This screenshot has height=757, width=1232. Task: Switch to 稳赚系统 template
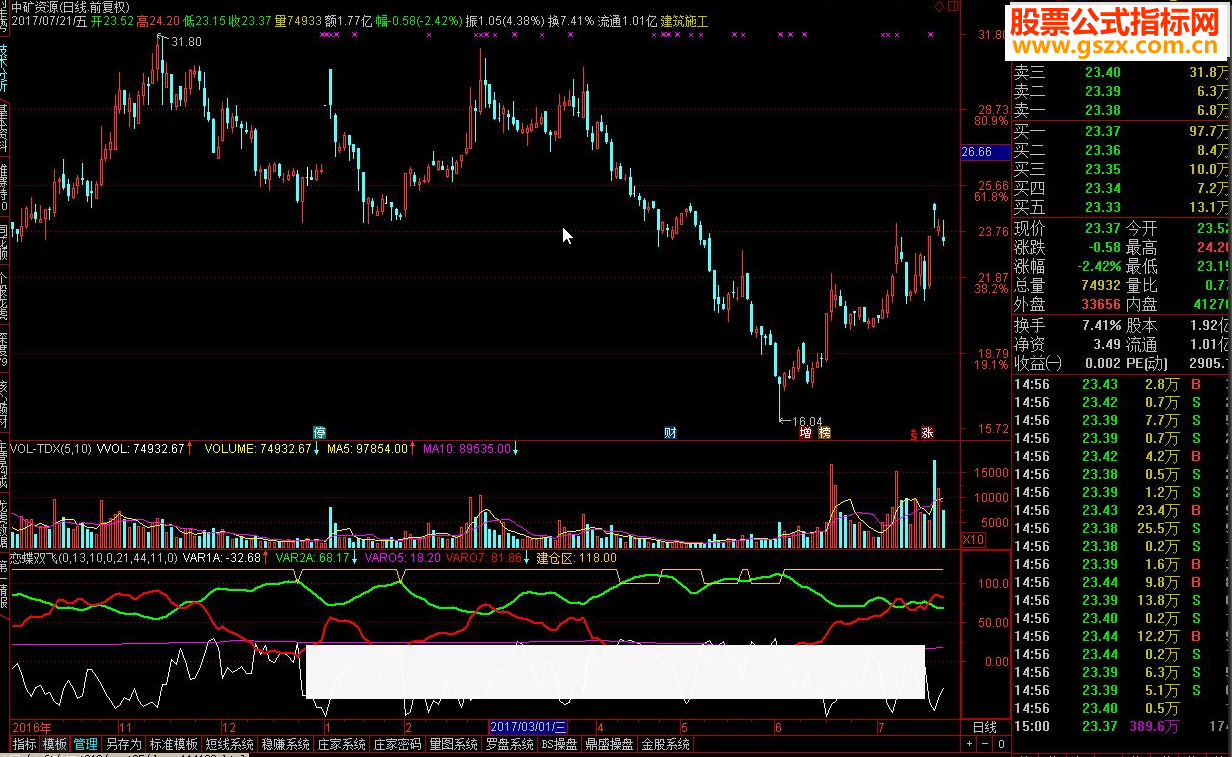(x=285, y=744)
